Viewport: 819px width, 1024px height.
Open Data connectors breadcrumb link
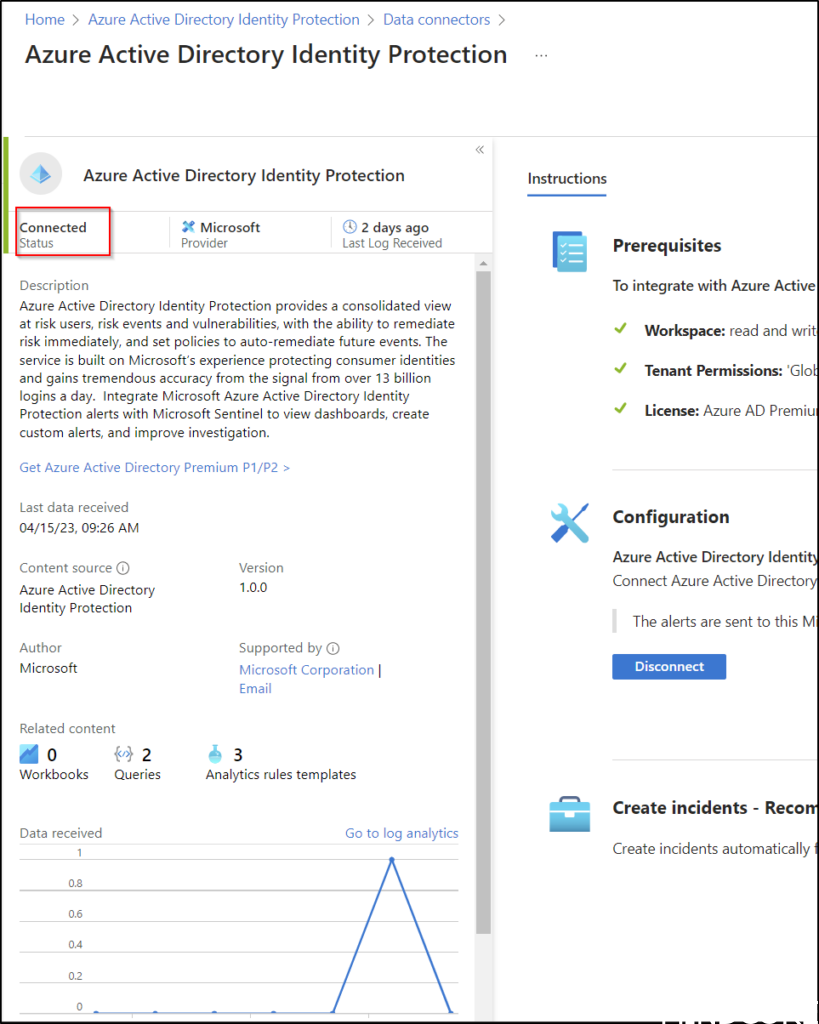point(436,20)
